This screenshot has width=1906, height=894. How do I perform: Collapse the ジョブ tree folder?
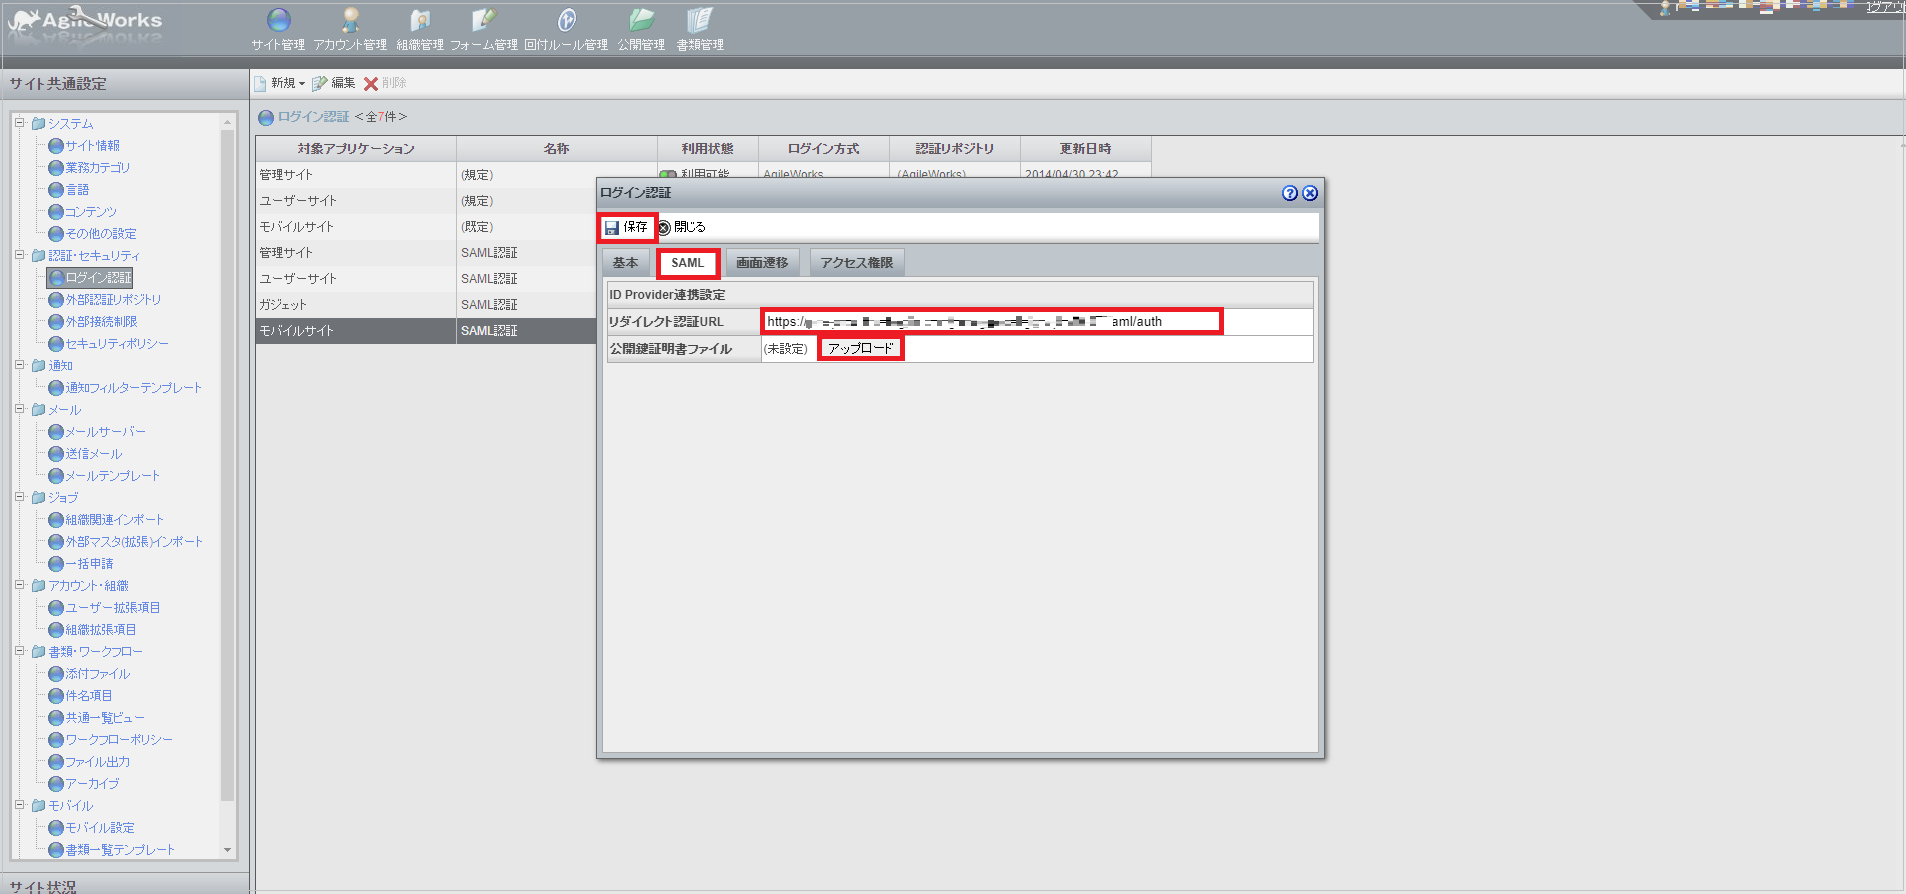point(19,497)
